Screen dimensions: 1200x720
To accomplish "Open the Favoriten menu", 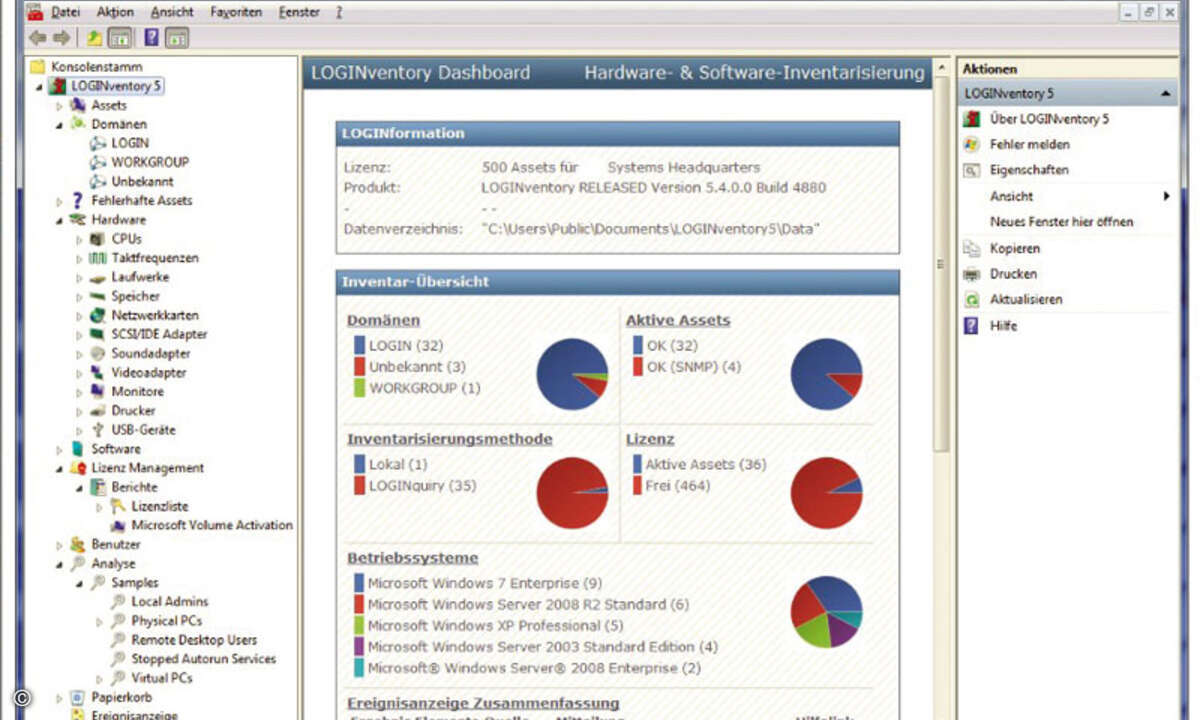I will point(236,12).
